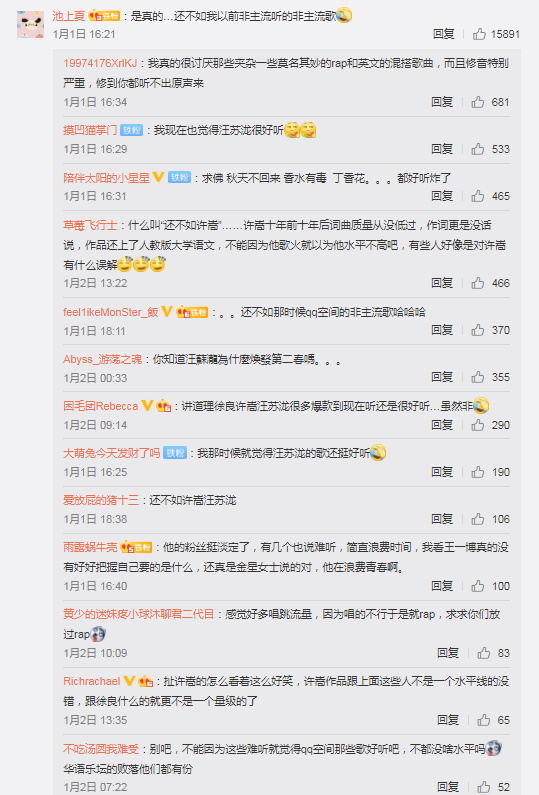Like the feel1ikeMonSter_飯 comment with 370 likes
The width and height of the screenshot is (539, 795).
tap(478, 330)
